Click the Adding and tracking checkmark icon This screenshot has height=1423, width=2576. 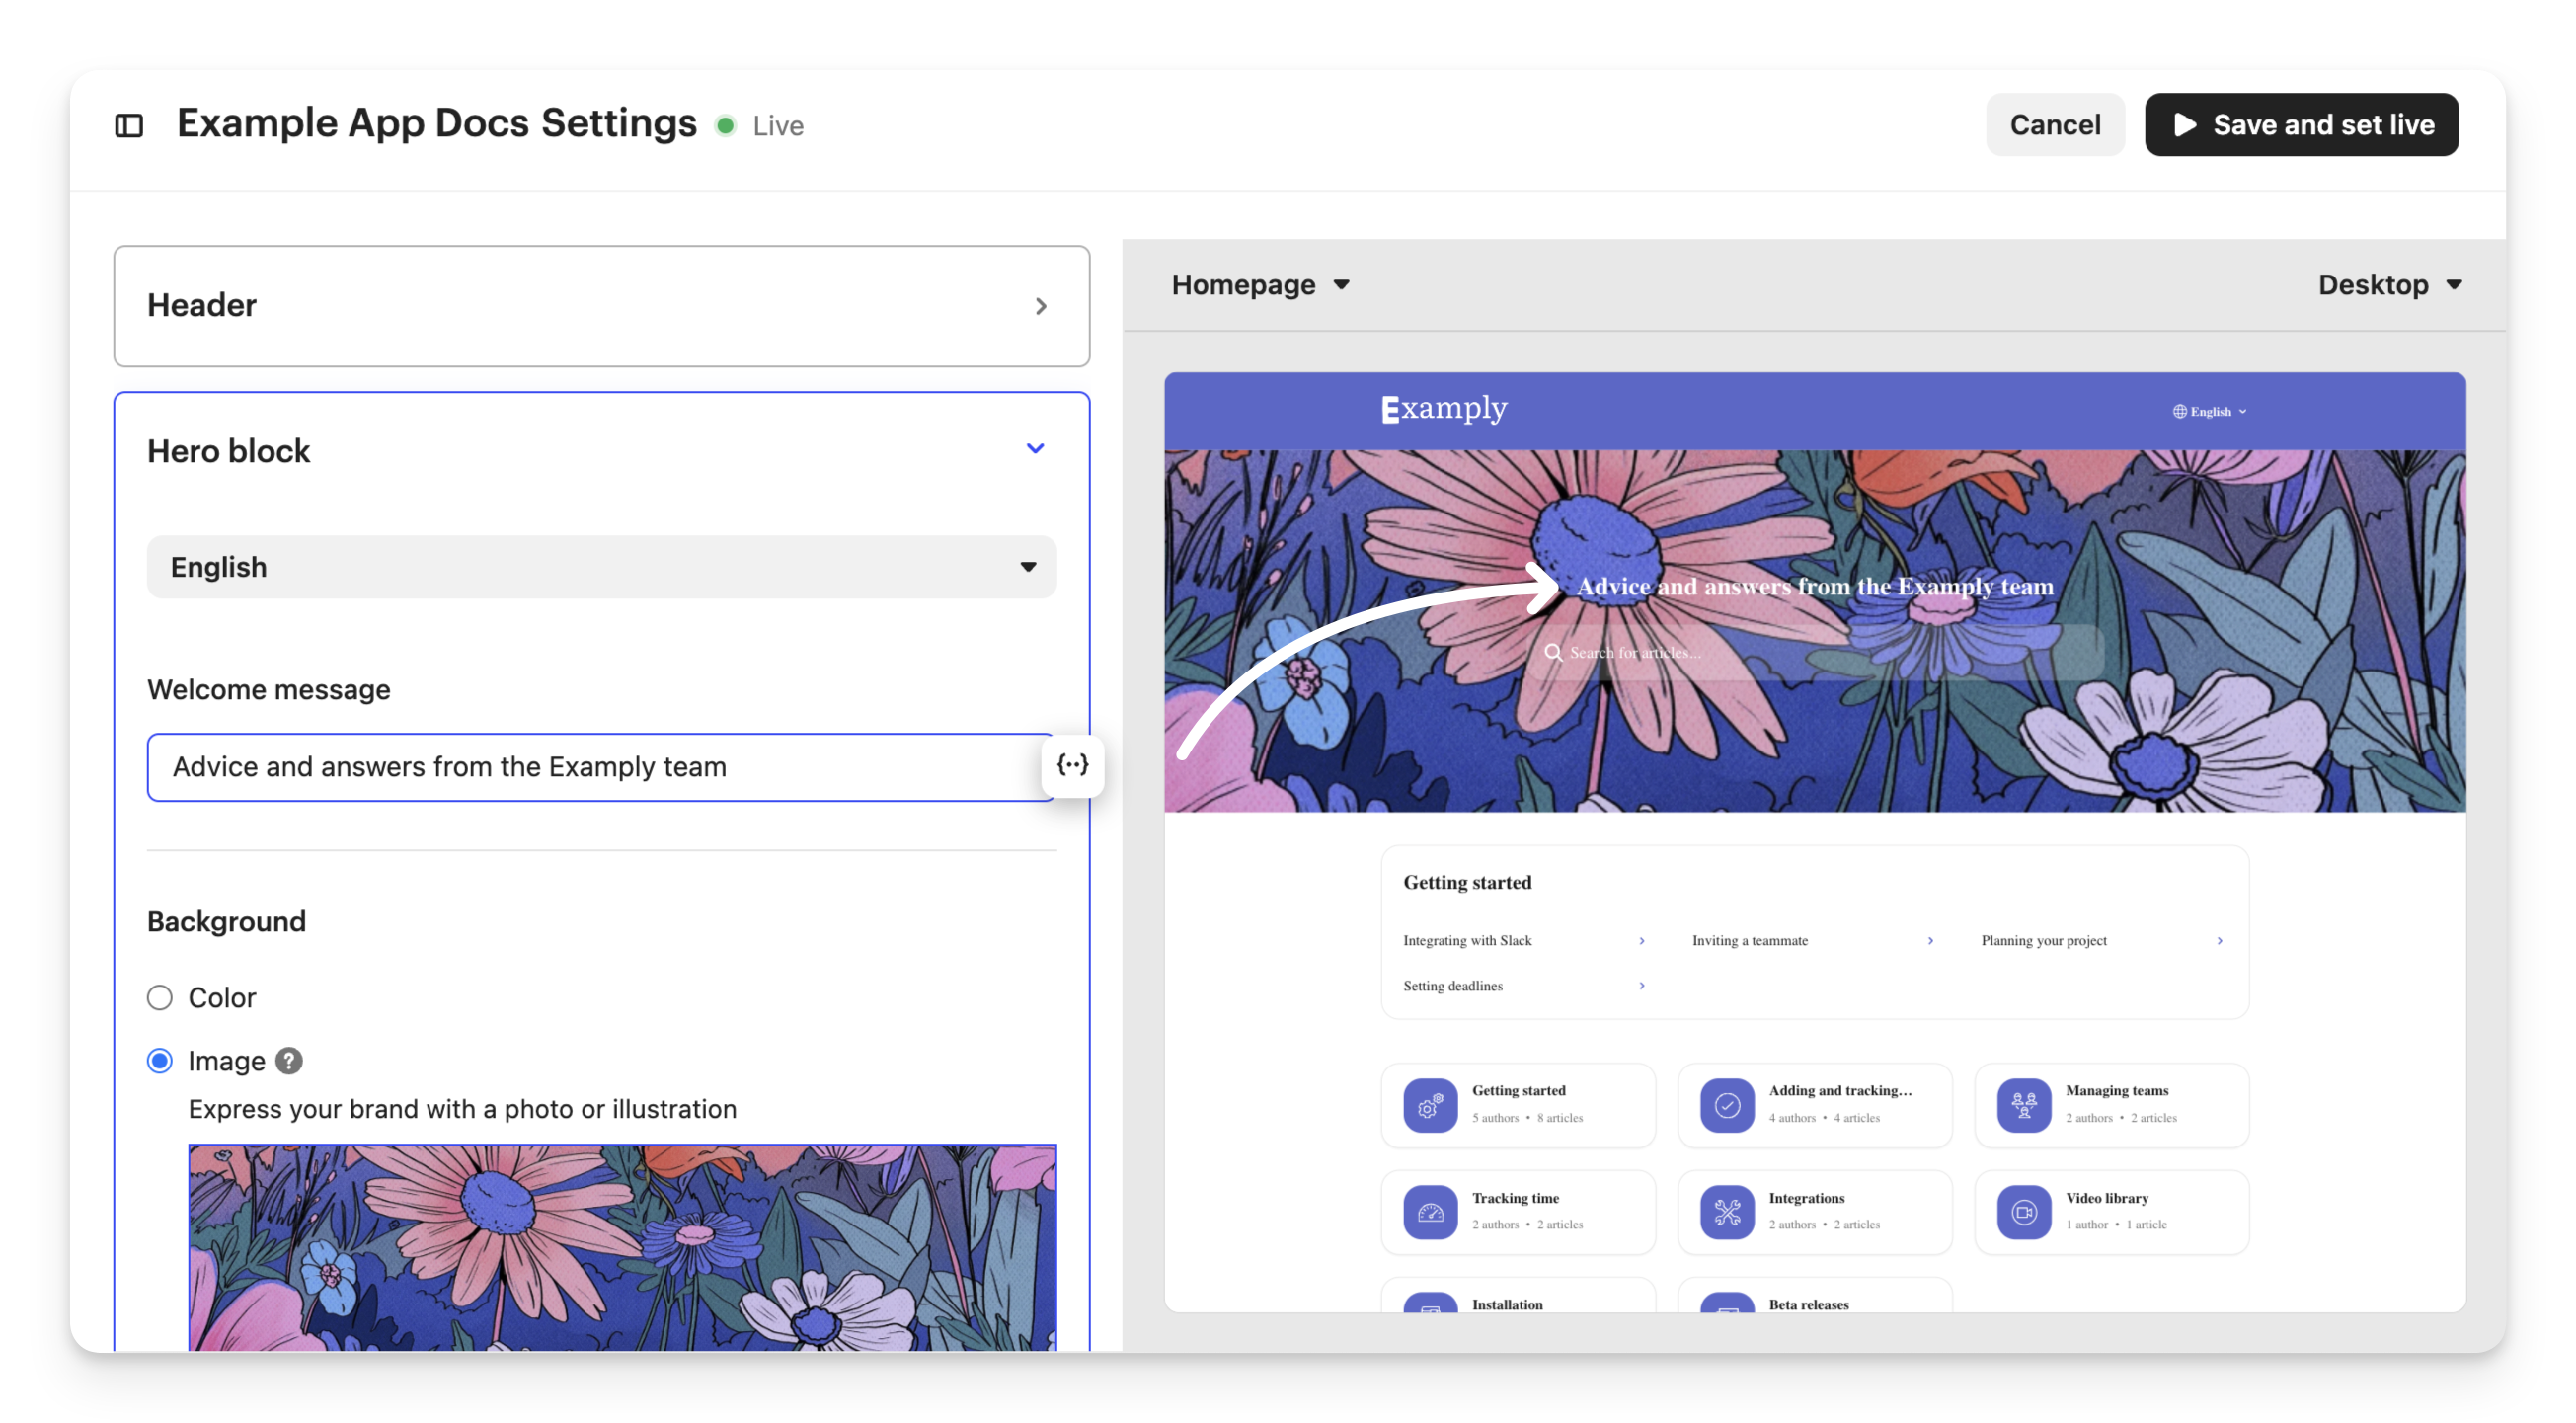pyautogui.click(x=1727, y=1105)
